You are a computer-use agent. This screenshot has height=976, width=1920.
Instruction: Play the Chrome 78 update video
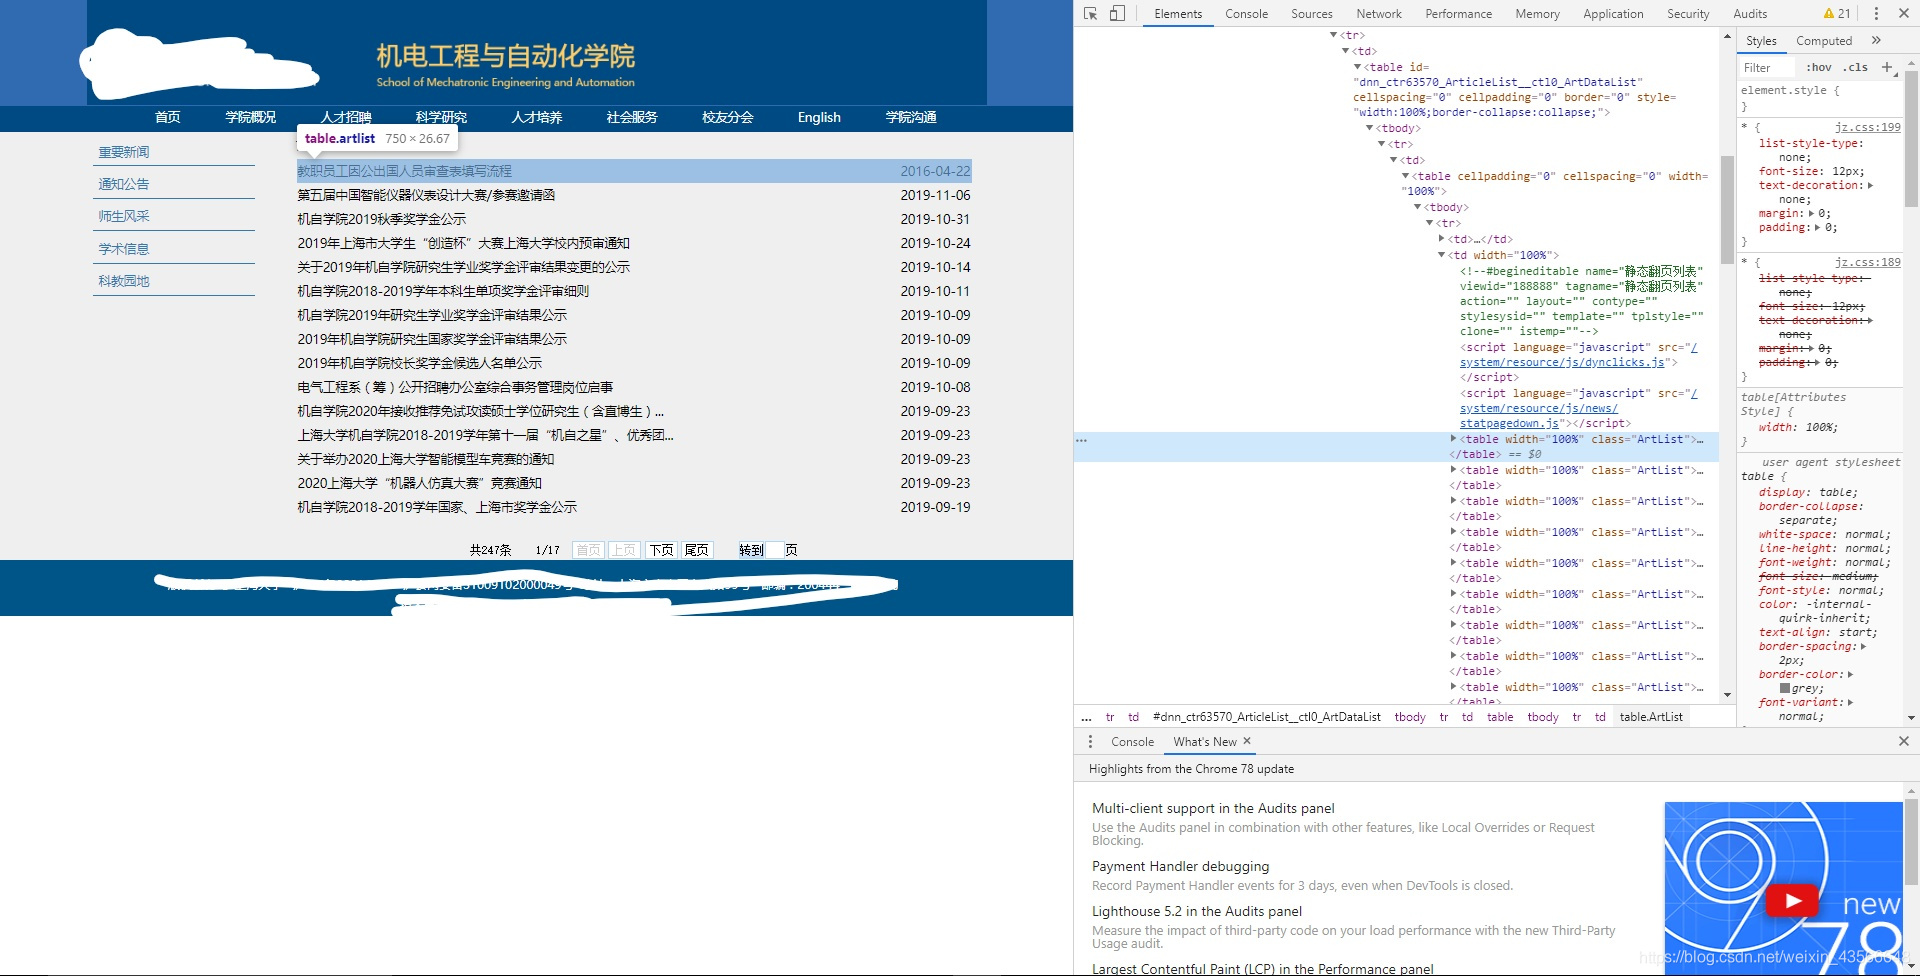(1792, 900)
